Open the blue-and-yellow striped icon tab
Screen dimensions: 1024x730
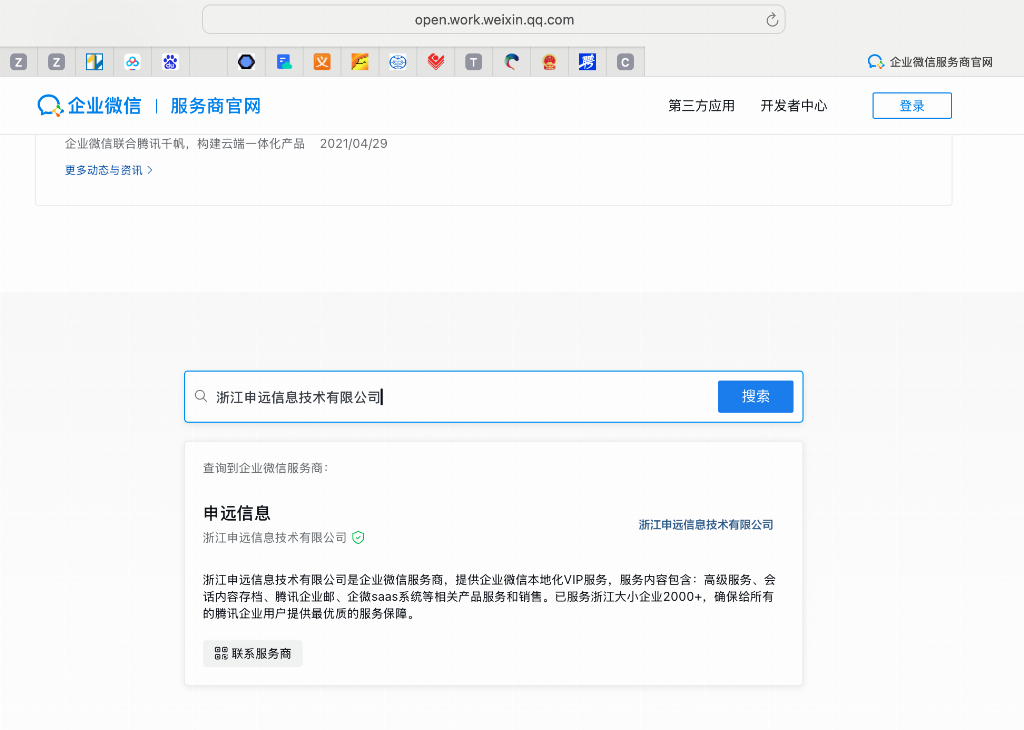pos(95,62)
